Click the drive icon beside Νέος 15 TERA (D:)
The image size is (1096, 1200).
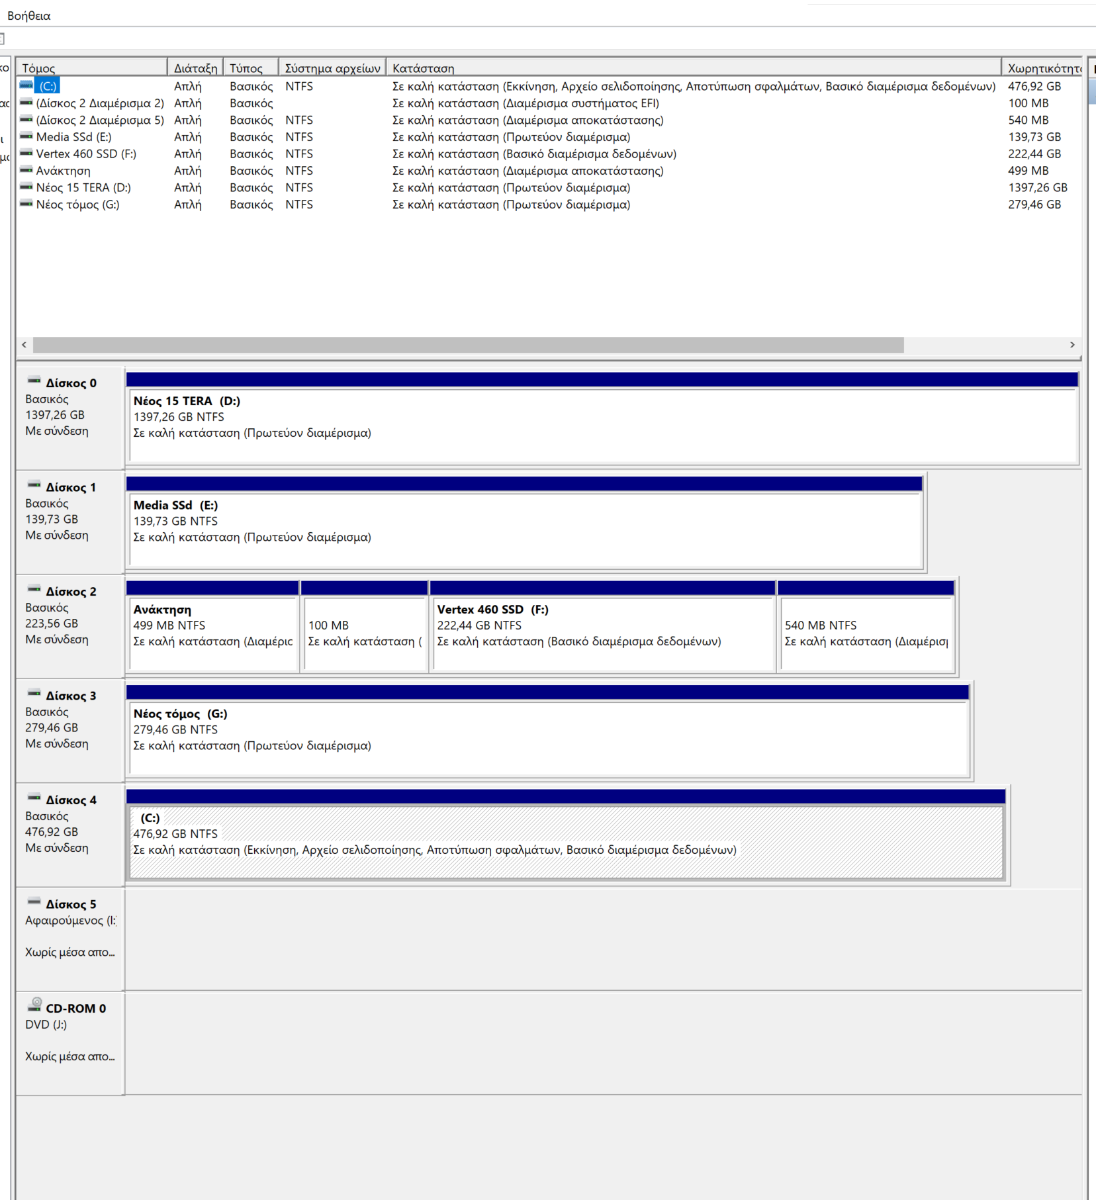click(26, 188)
